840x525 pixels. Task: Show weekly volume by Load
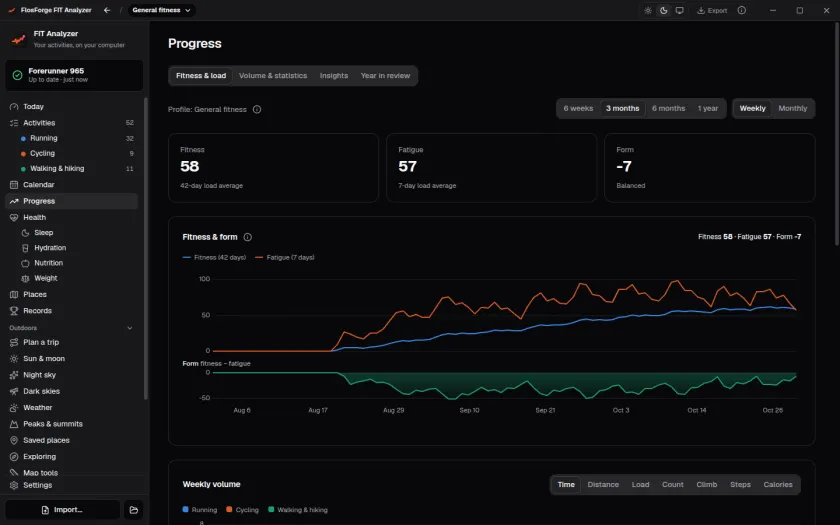coord(640,484)
